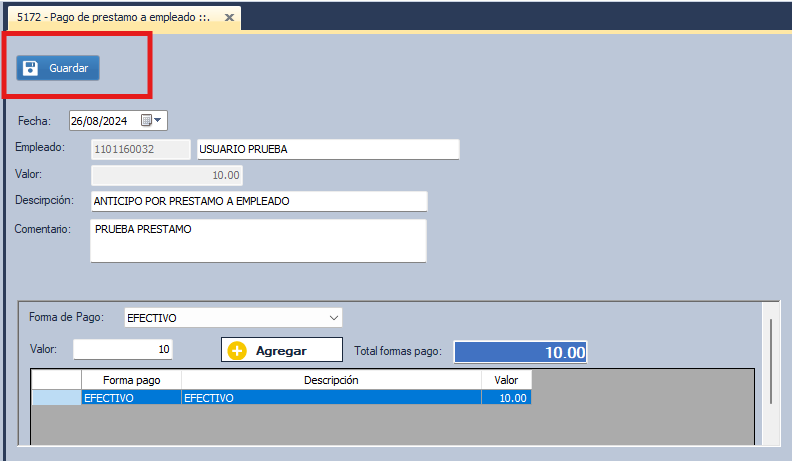Click the floppy disk icon on Guardar
This screenshot has height=461, width=792.
(x=31, y=68)
